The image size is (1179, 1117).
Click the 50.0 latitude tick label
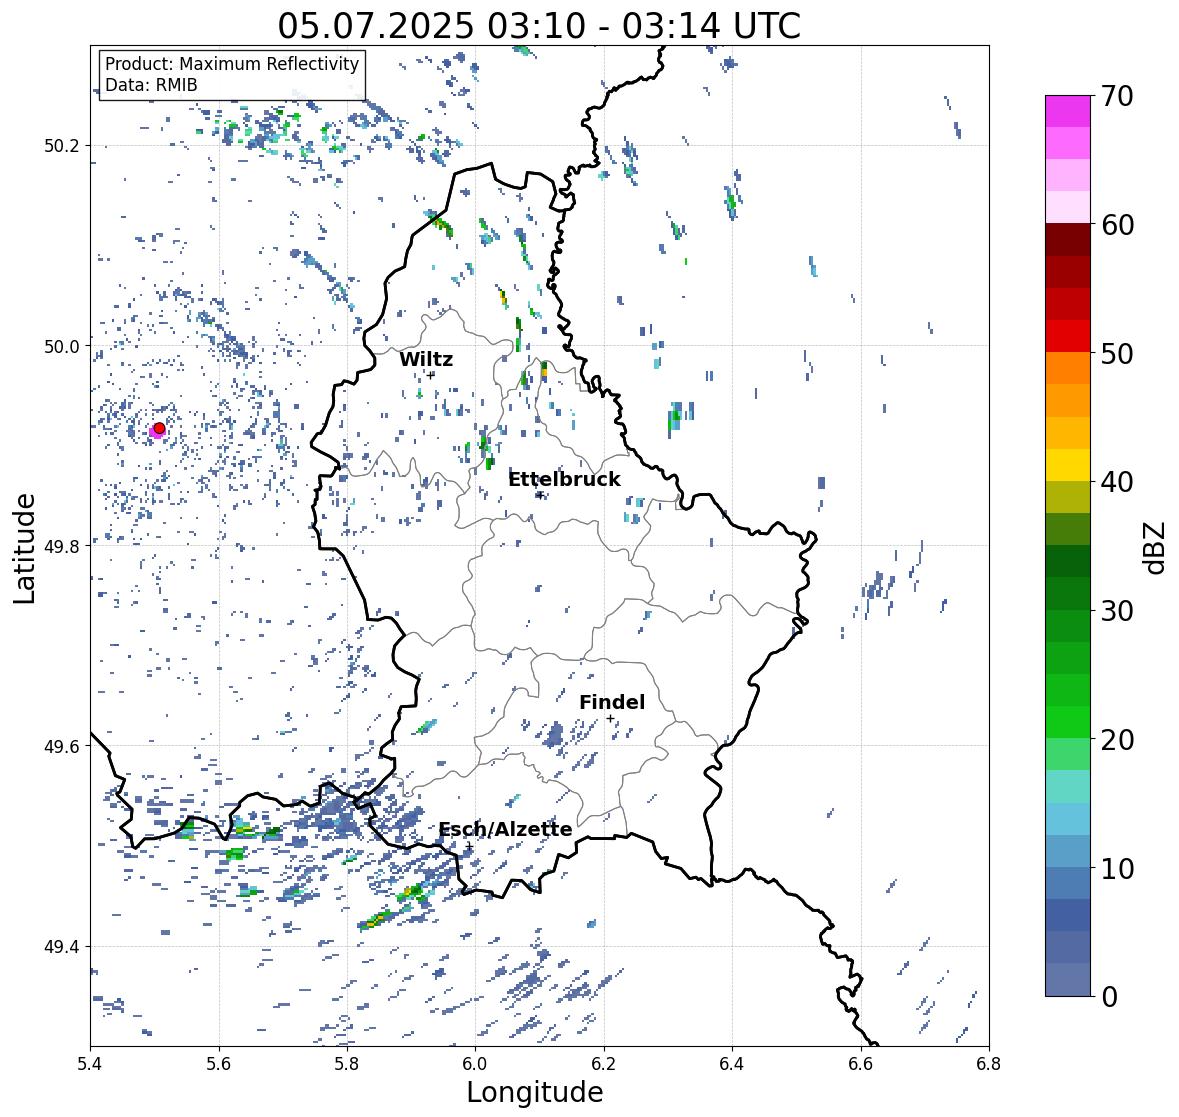point(63,347)
